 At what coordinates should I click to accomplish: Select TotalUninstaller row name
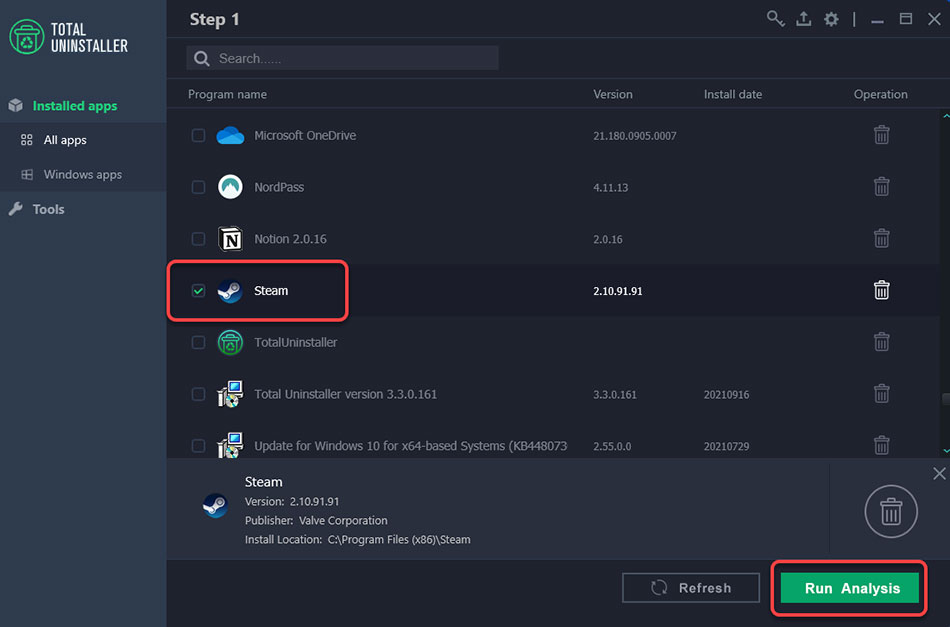tap(296, 342)
